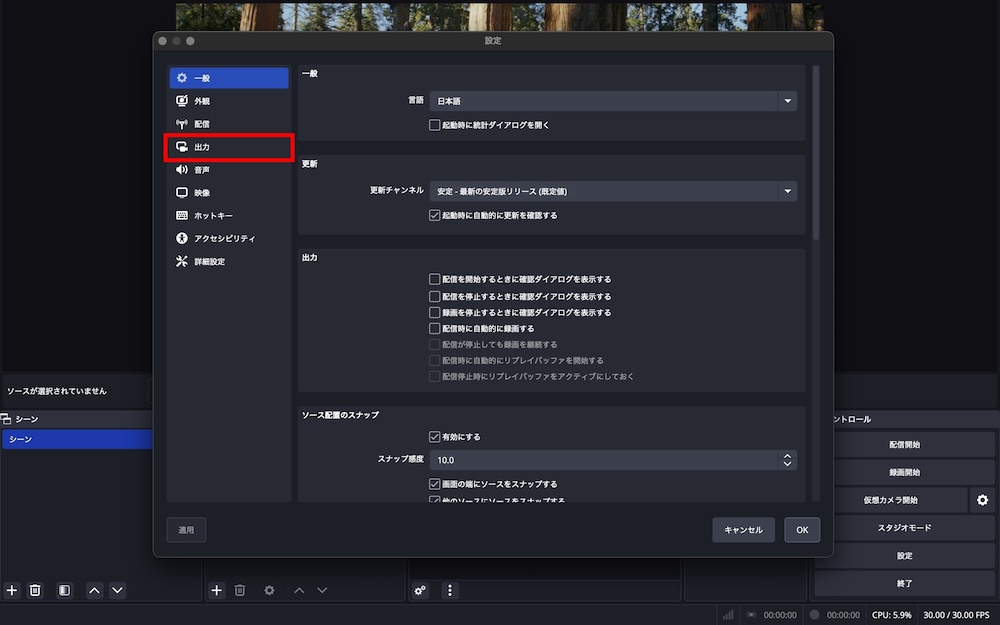Open the 更新チャンネル dropdown
Image resolution: width=1000 pixels, height=625 pixels.
613,191
